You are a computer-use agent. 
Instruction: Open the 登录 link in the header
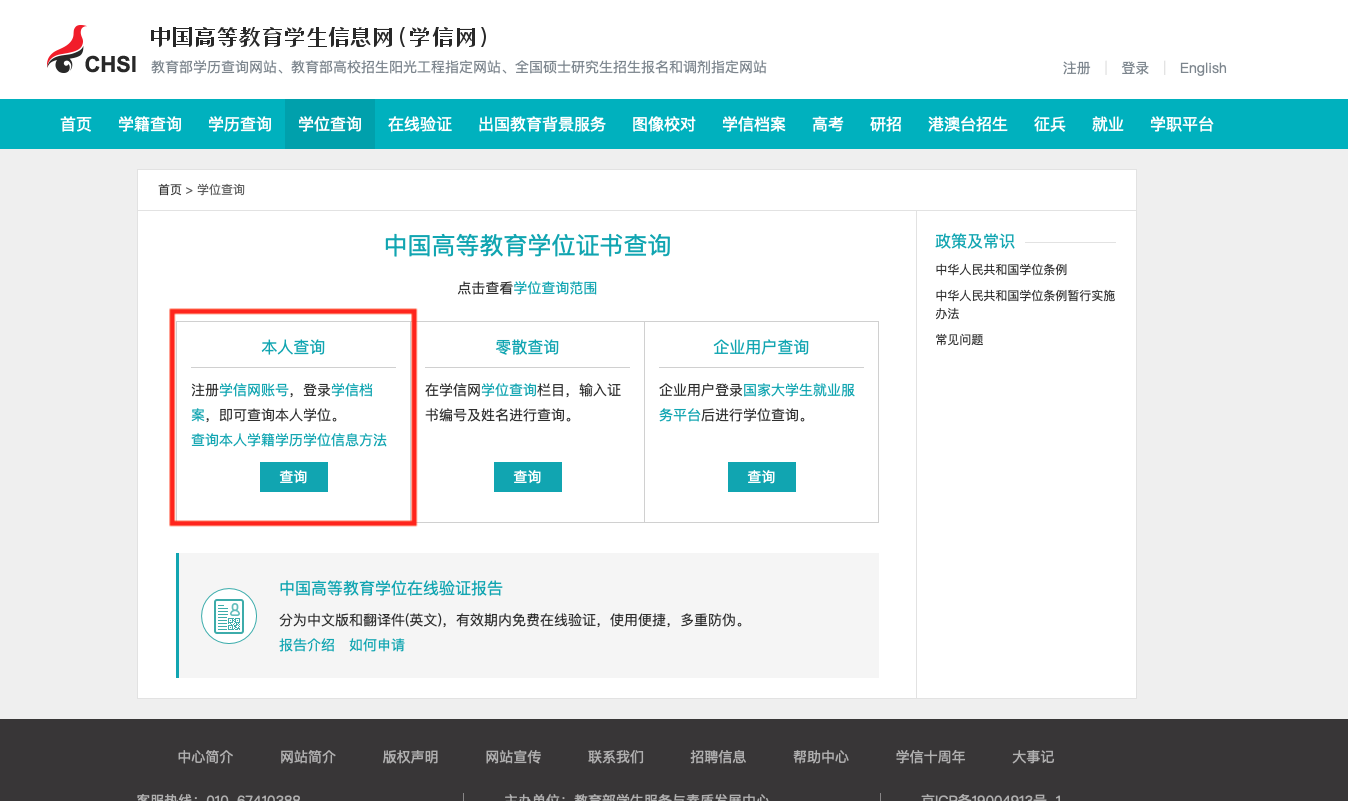(1135, 68)
